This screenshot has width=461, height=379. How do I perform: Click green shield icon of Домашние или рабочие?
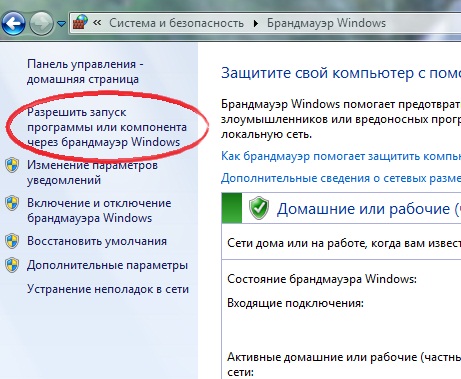(x=259, y=208)
